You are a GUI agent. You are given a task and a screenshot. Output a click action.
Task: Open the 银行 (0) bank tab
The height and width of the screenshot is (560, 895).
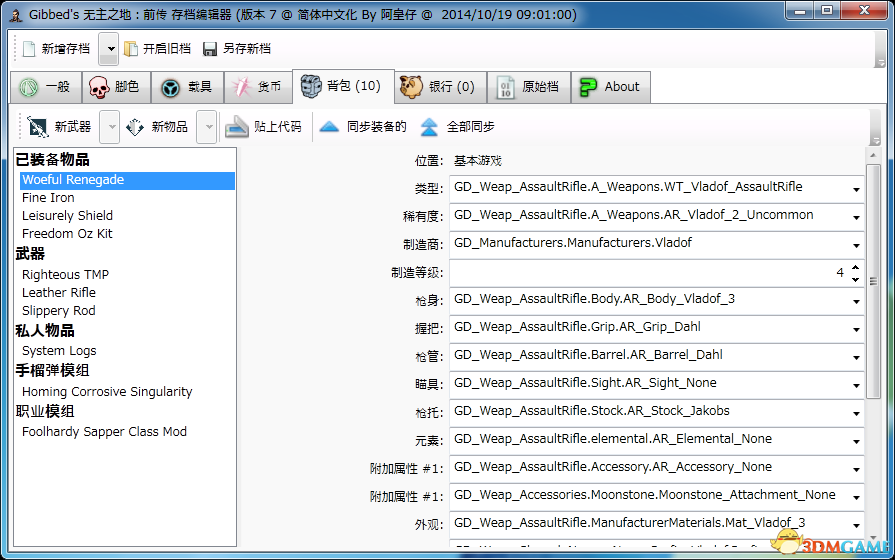440,87
